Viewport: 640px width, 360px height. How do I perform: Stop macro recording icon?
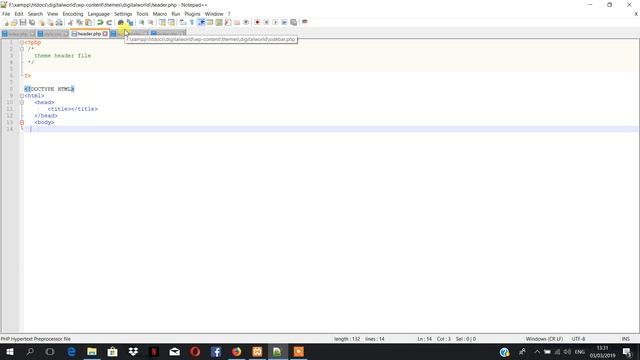click(x=266, y=22)
